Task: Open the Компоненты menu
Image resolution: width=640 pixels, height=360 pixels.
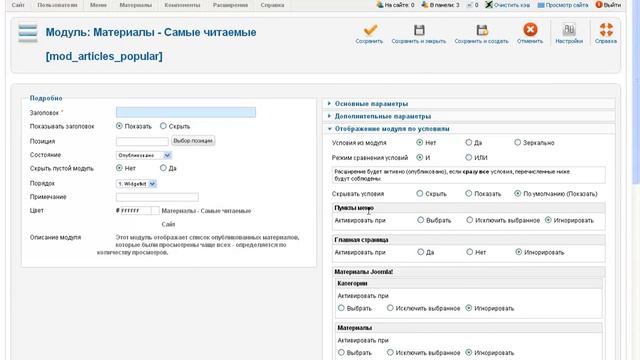Action: point(182,5)
